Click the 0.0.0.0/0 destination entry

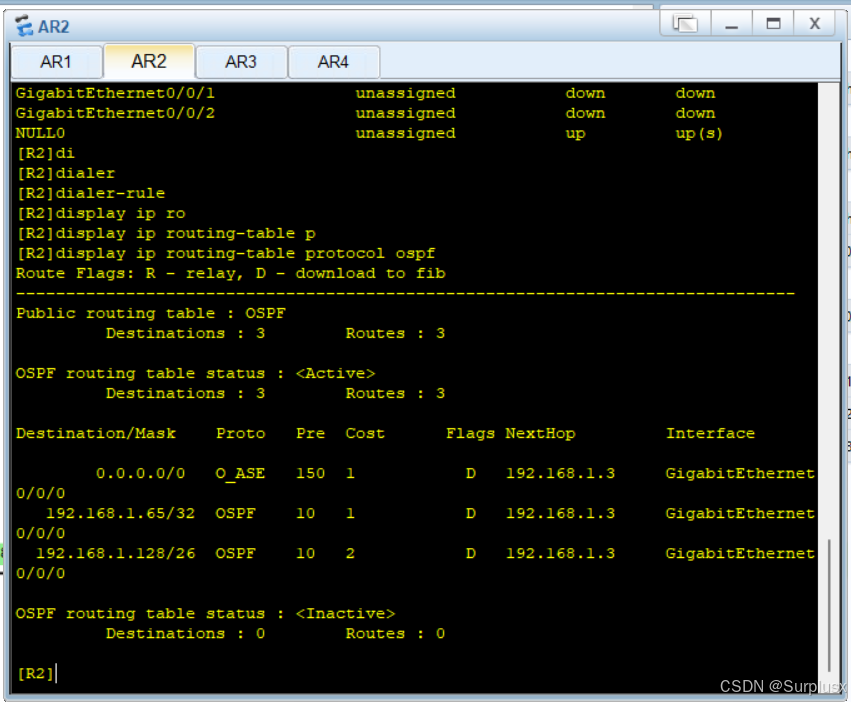click(140, 473)
